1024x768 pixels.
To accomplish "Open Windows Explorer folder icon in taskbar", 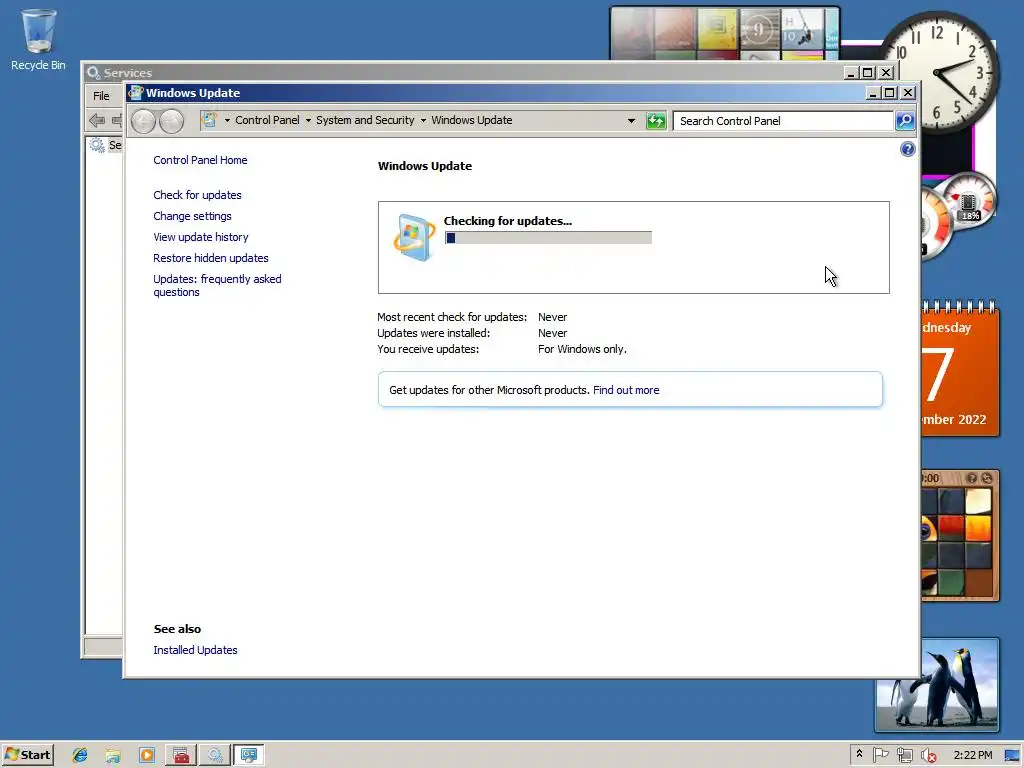I will (x=113, y=756).
